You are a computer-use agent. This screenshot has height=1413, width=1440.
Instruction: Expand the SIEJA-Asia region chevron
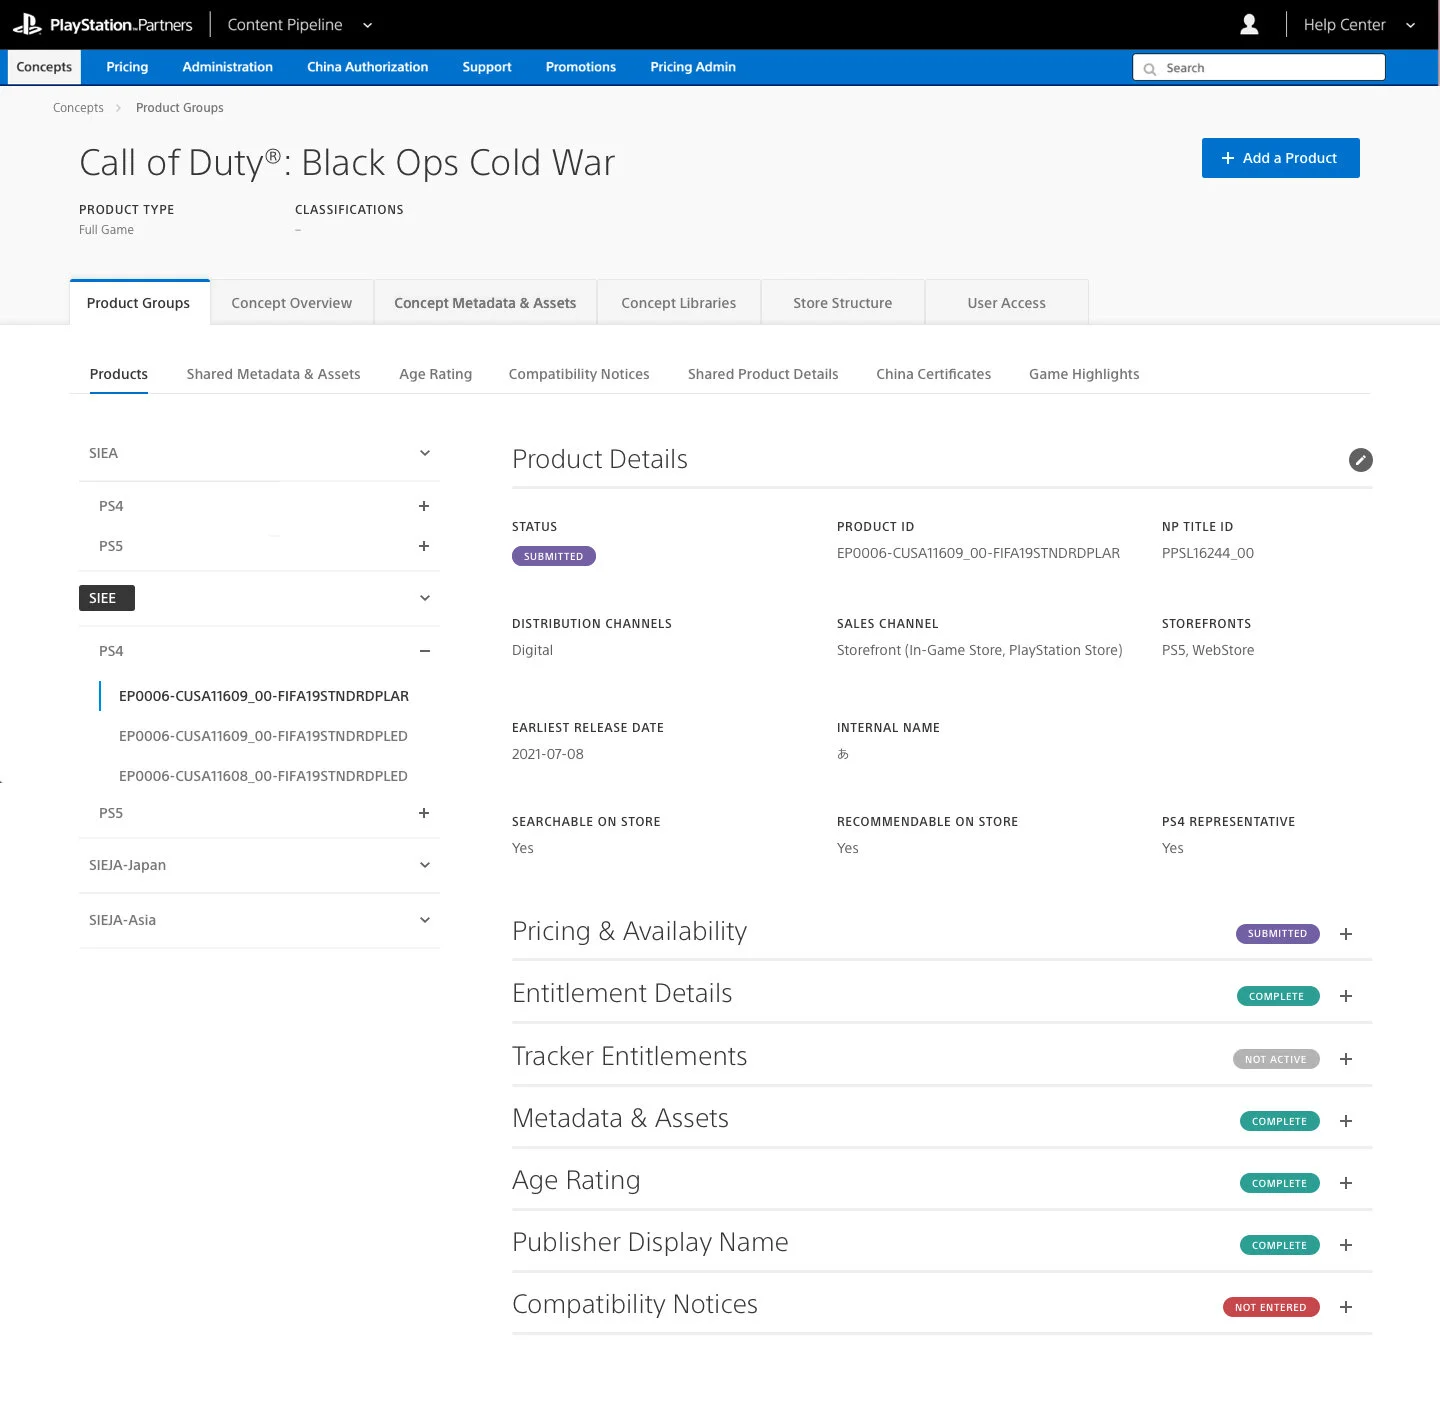click(x=425, y=920)
